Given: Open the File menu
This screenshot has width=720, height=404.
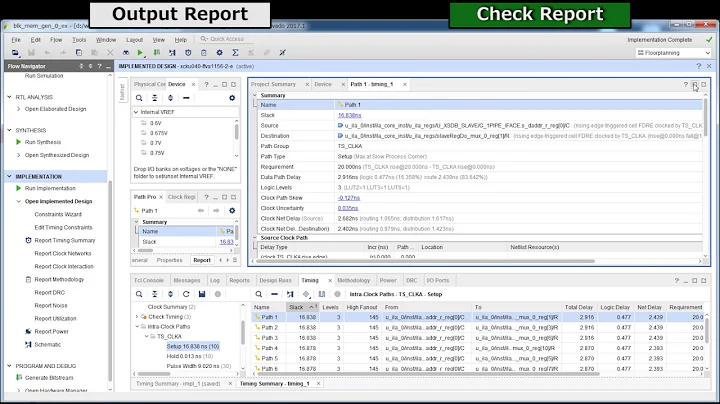Looking at the screenshot, I should coord(16,40).
